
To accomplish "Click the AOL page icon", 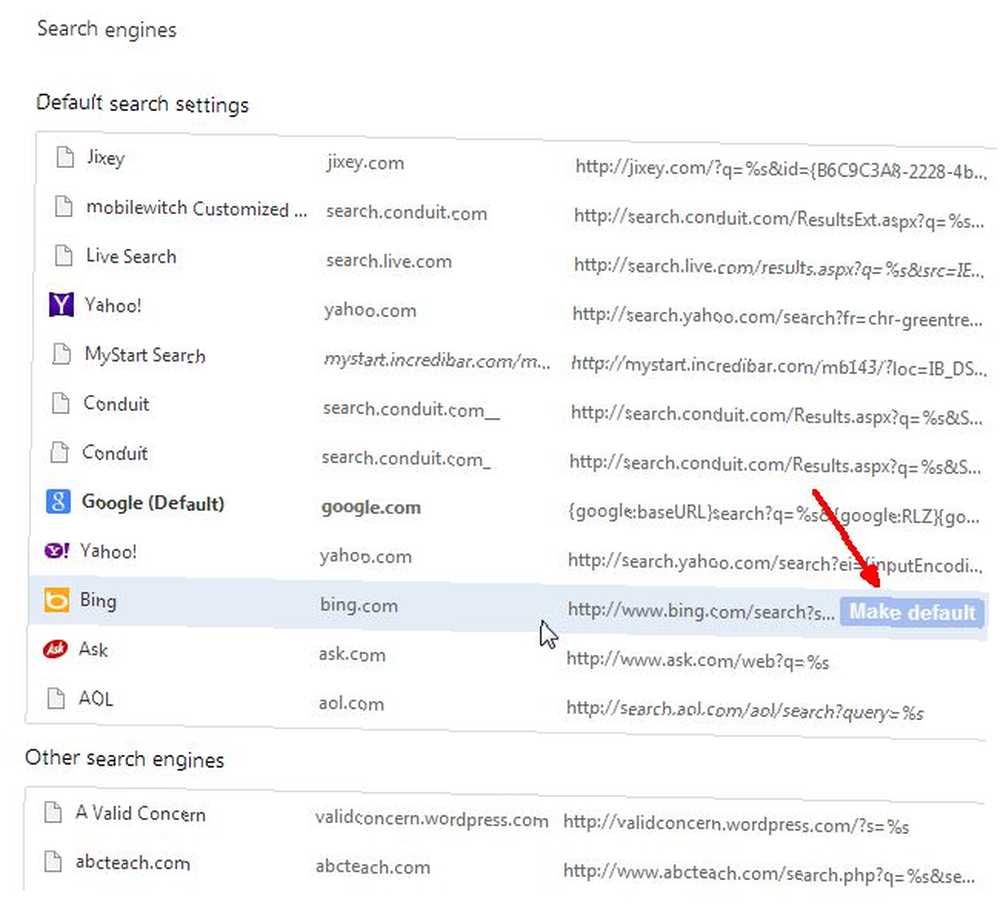I will [56, 698].
